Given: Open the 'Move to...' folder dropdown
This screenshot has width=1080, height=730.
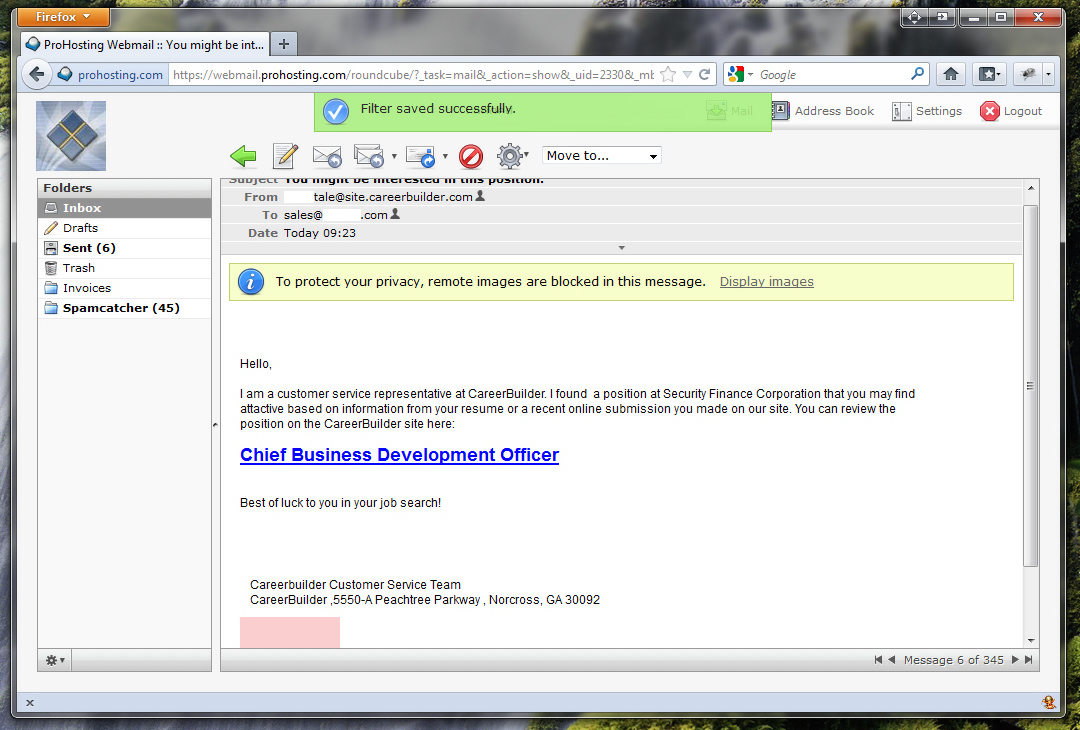Looking at the screenshot, I should (x=601, y=156).
